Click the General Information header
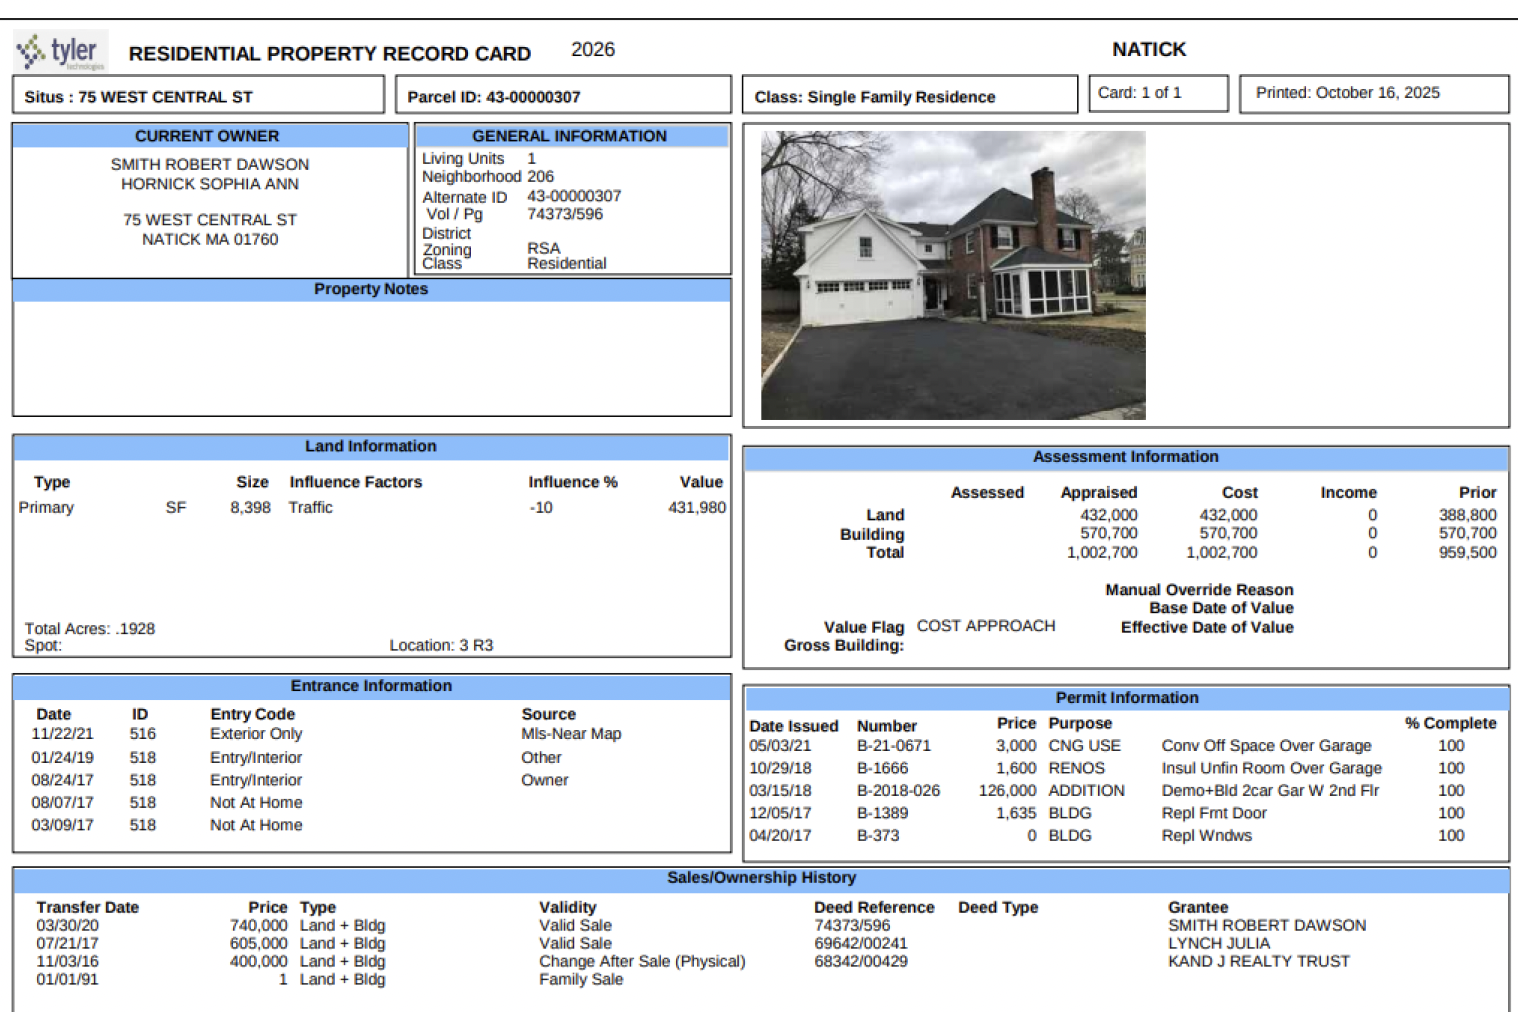This screenshot has height=1012, width=1518. 570,136
